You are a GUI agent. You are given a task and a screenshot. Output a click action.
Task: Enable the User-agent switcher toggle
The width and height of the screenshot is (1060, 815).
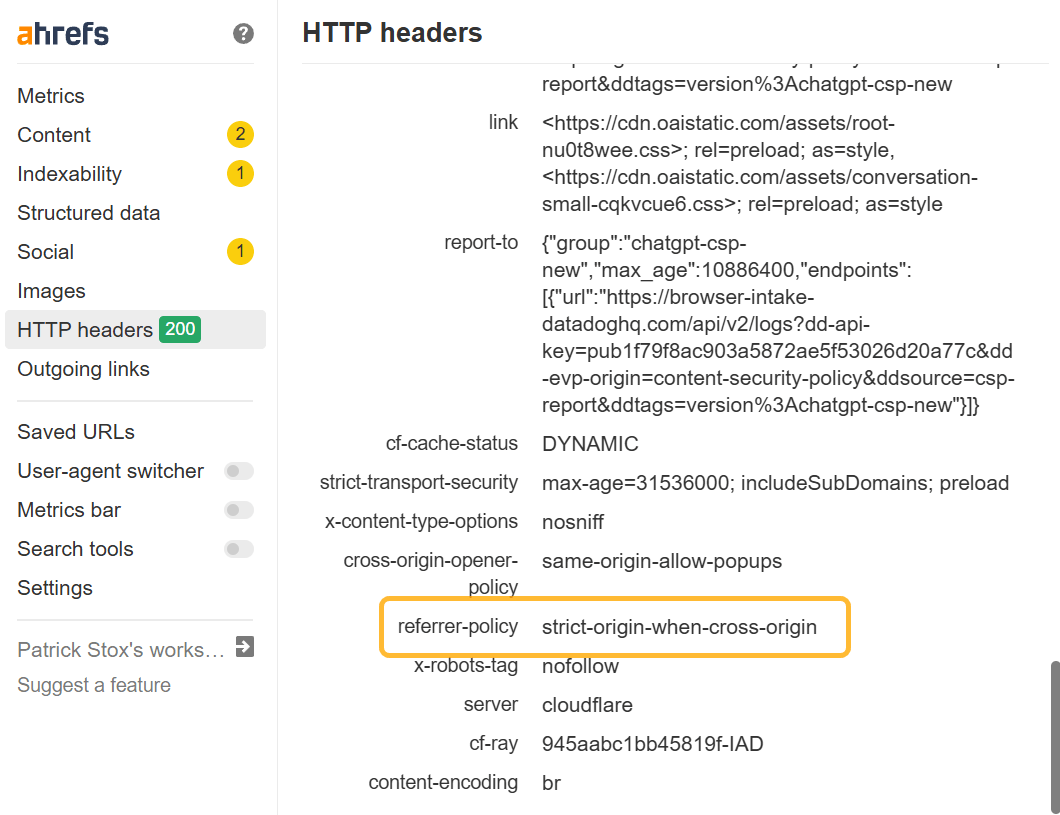click(x=238, y=470)
